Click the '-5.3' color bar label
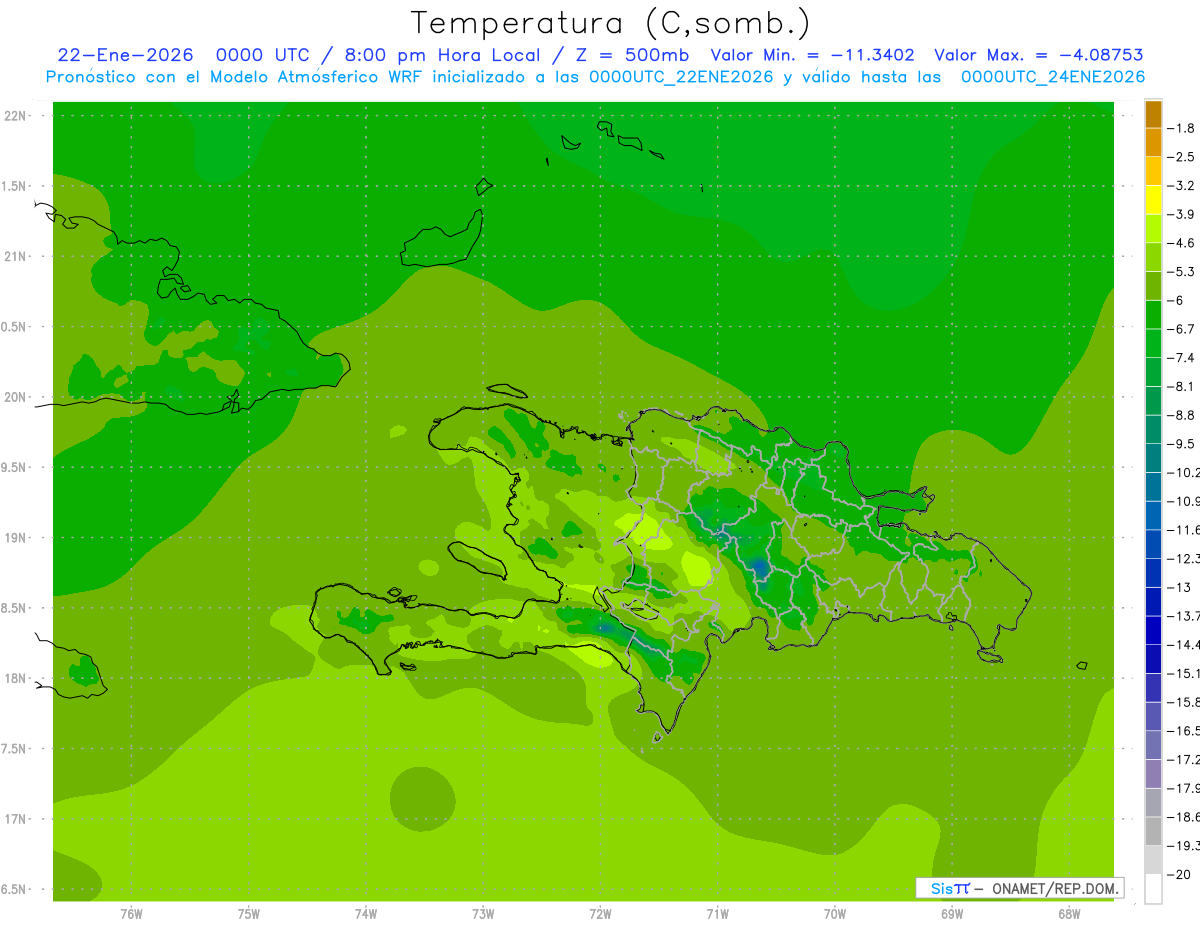 click(x=1181, y=271)
